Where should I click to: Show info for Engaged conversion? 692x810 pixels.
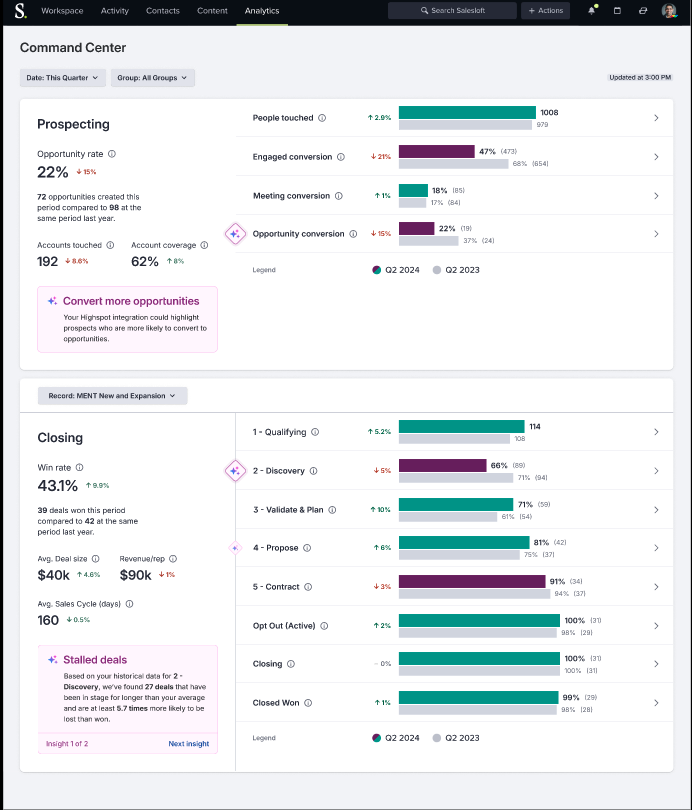(341, 157)
